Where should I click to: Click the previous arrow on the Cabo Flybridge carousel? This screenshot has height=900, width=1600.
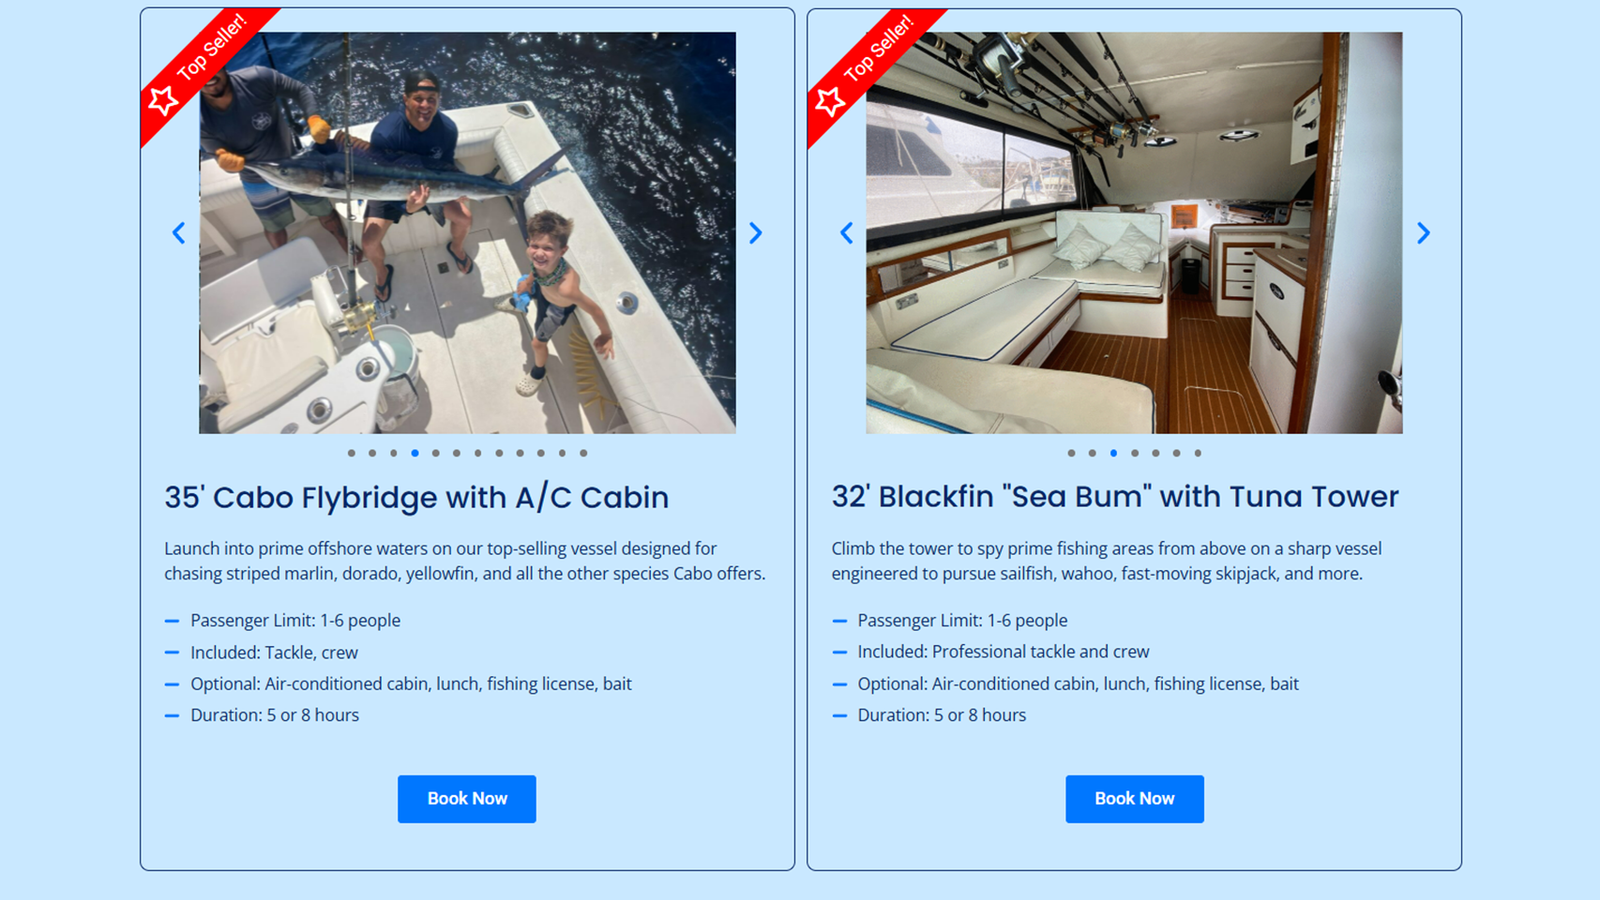click(x=179, y=233)
